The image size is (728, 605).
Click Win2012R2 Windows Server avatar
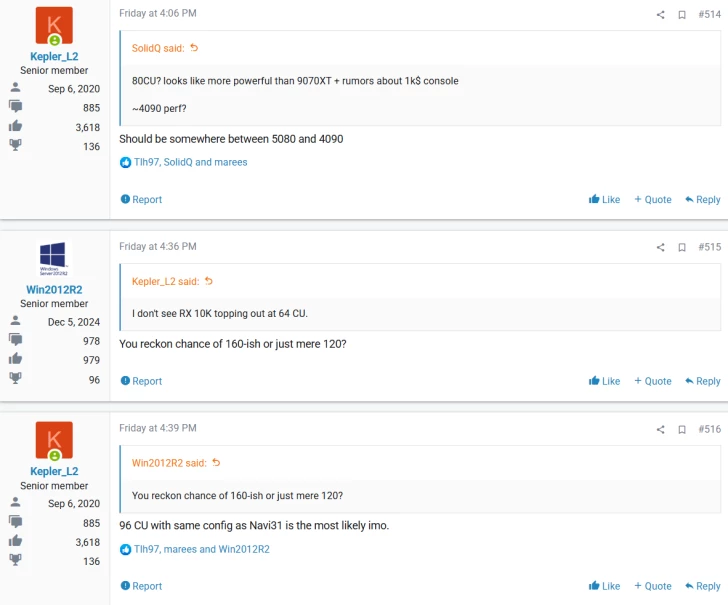tap(54, 258)
